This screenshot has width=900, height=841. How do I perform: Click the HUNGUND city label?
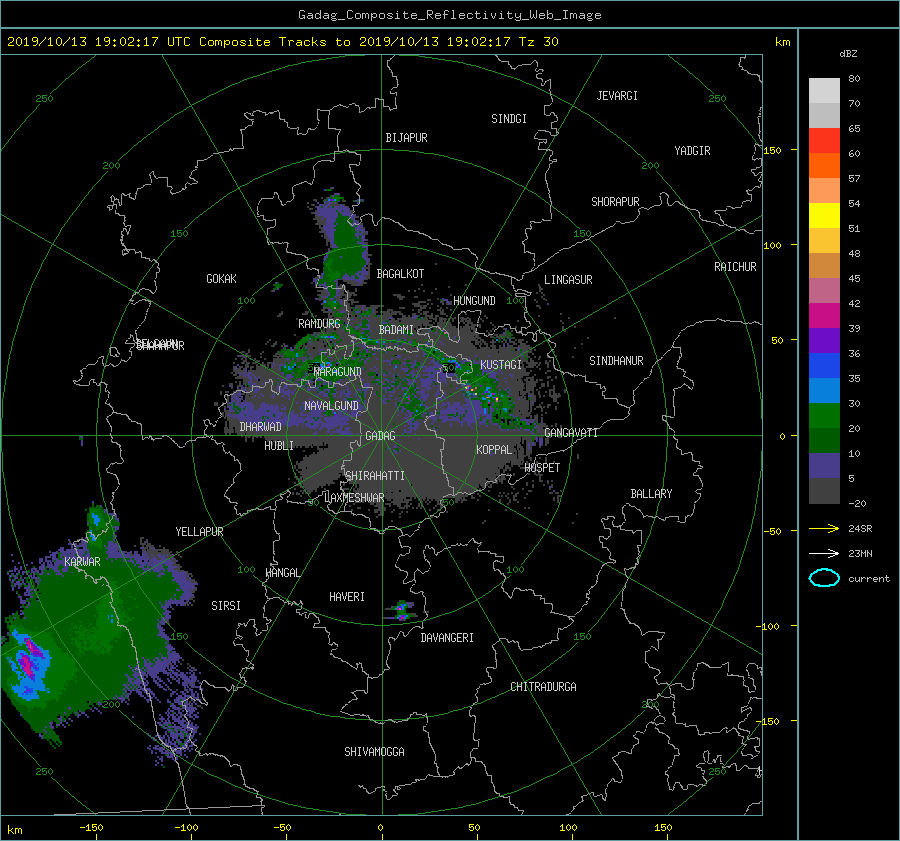tap(474, 301)
